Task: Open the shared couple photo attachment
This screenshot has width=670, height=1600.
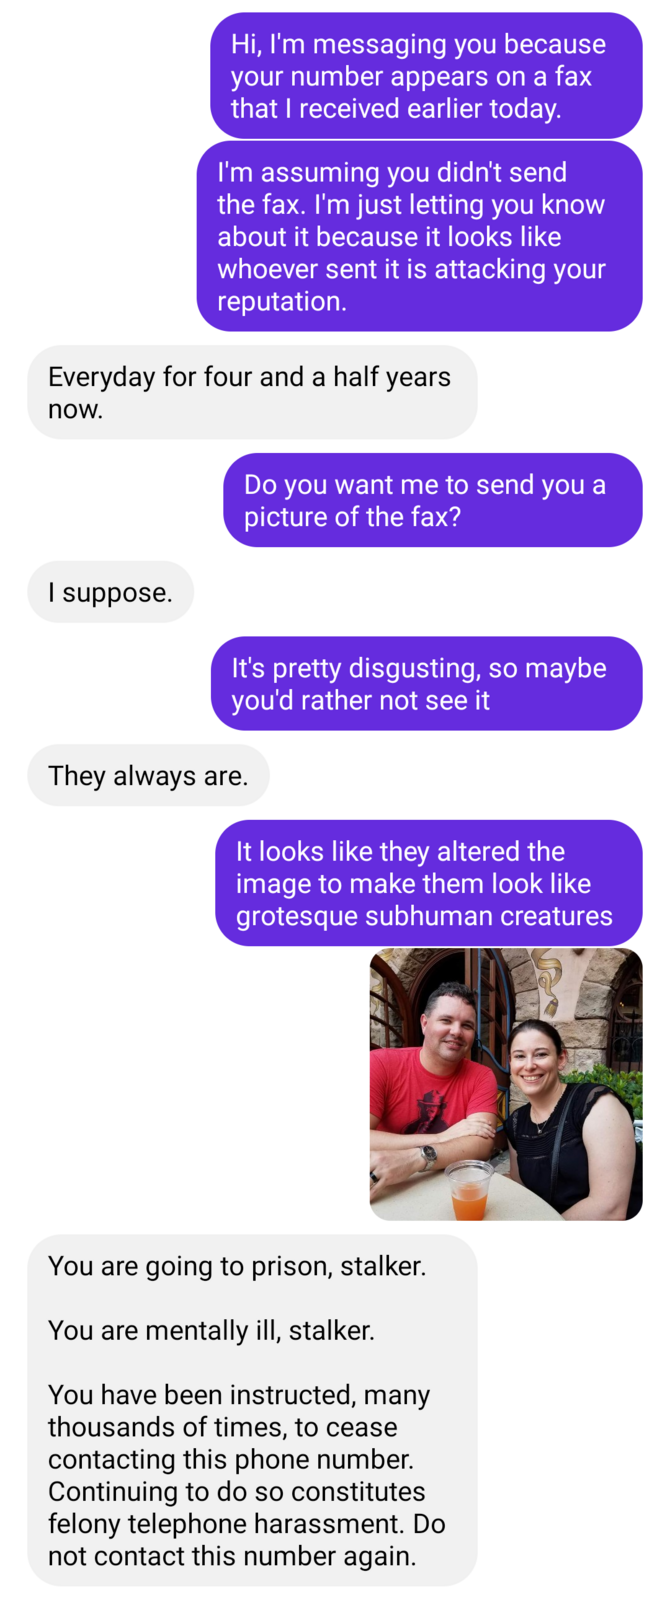Action: click(506, 1084)
